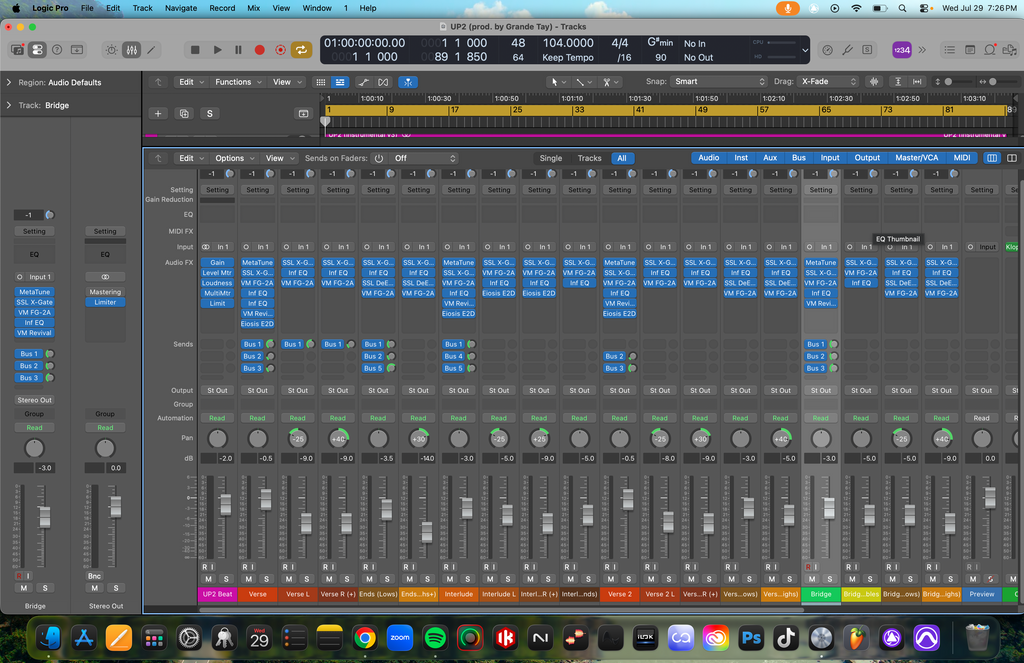1024x663 pixels.
Task: Open Spotify from the Dock
Action: coord(435,638)
